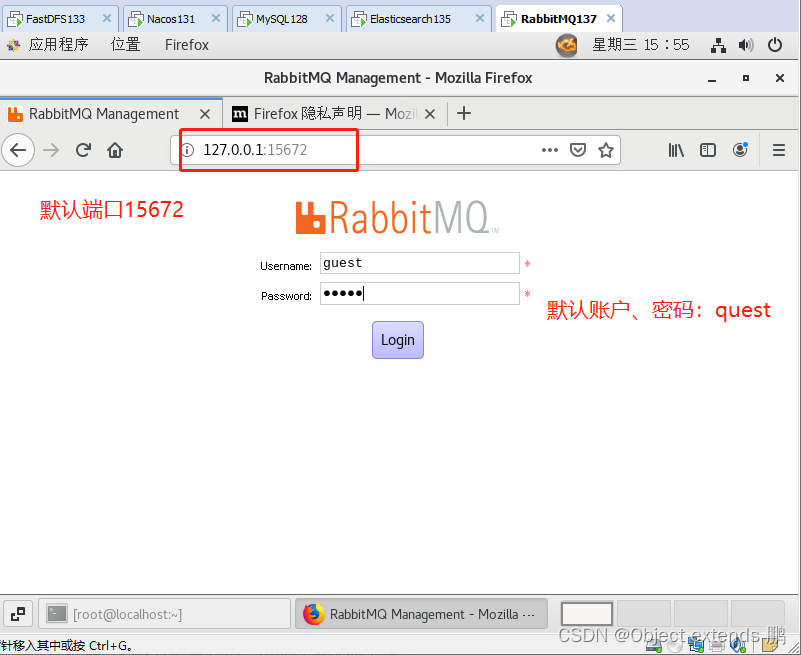Go back with the browser back arrow
This screenshot has width=801, height=655.
18,150
